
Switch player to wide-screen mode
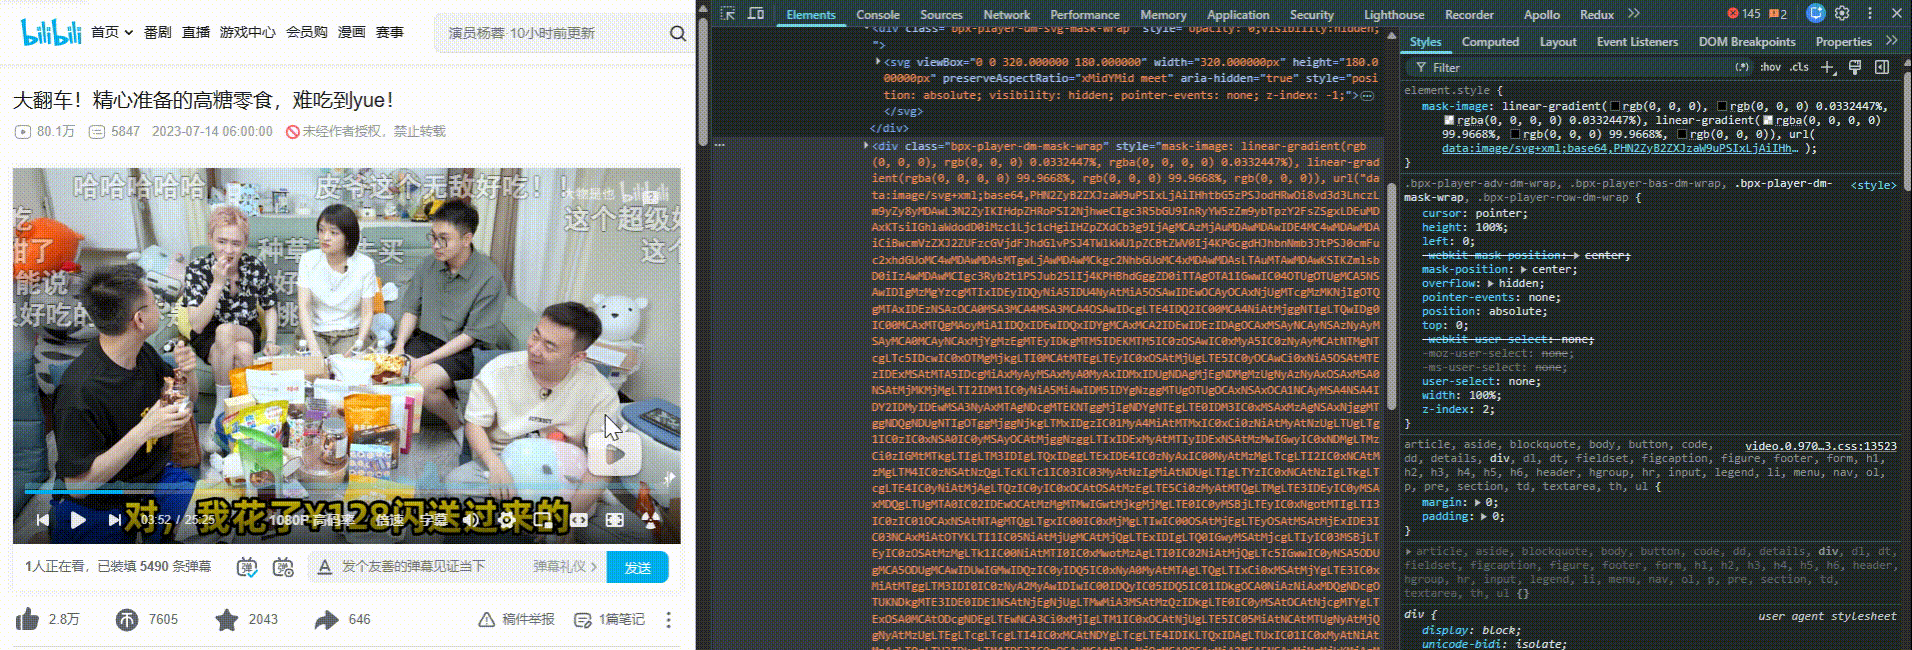(x=579, y=520)
